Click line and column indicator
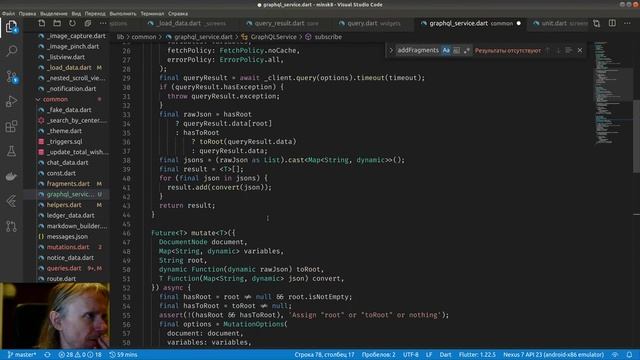Screen dimensions: 640x360 tap(324, 355)
